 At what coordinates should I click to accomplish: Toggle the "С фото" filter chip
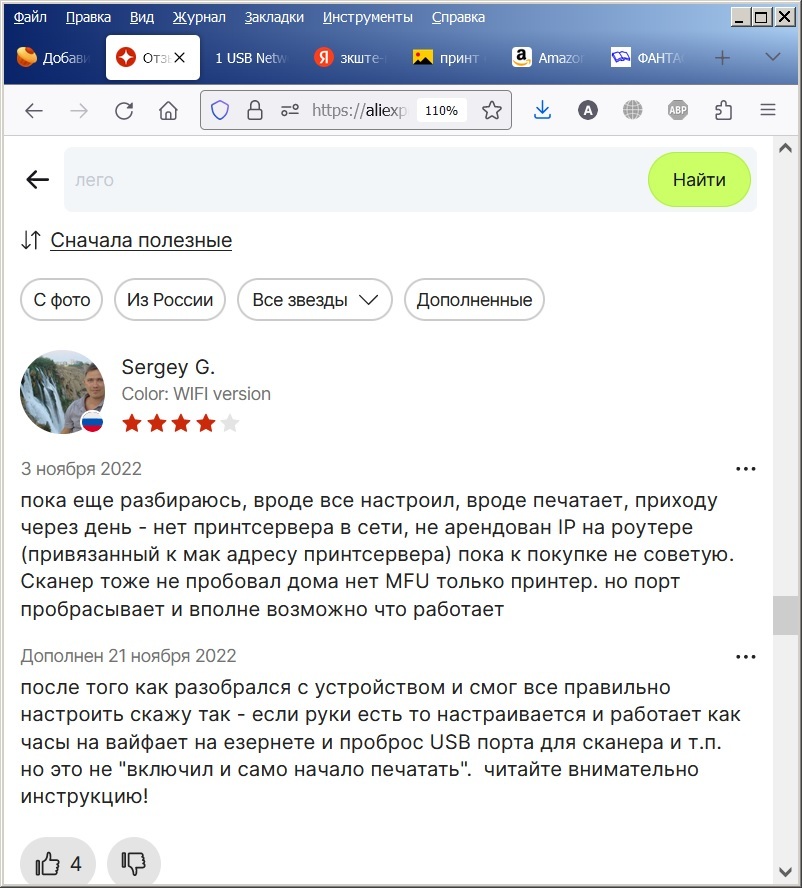coord(62,300)
